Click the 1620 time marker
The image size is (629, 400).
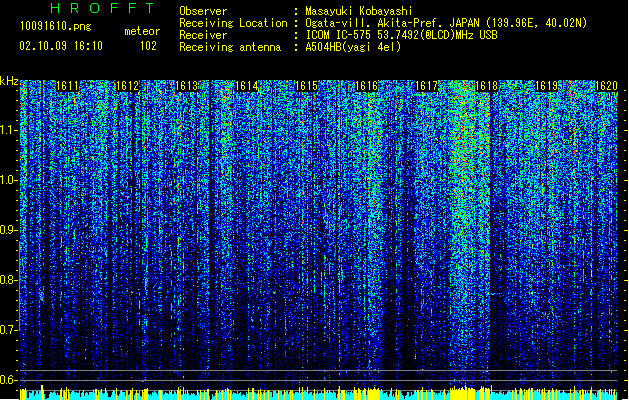pyautogui.click(x=606, y=86)
